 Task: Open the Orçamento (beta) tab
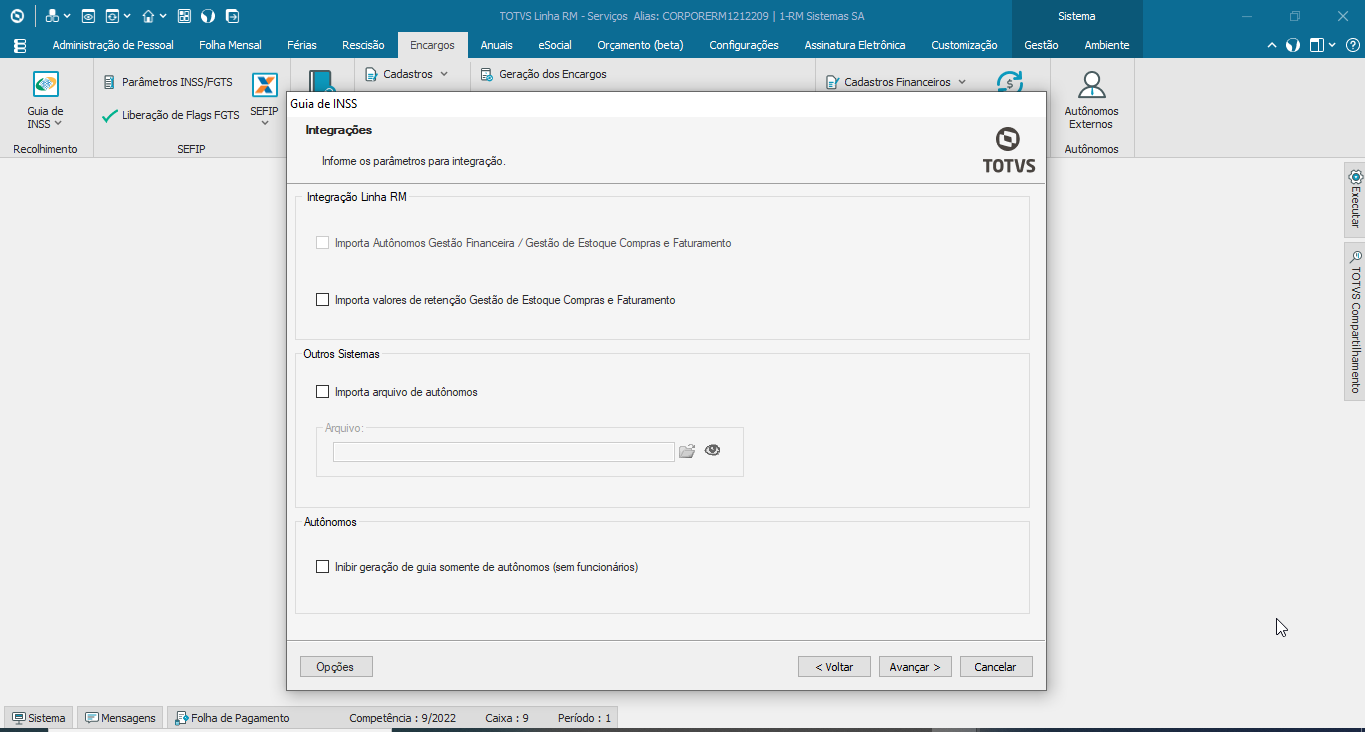click(x=640, y=45)
